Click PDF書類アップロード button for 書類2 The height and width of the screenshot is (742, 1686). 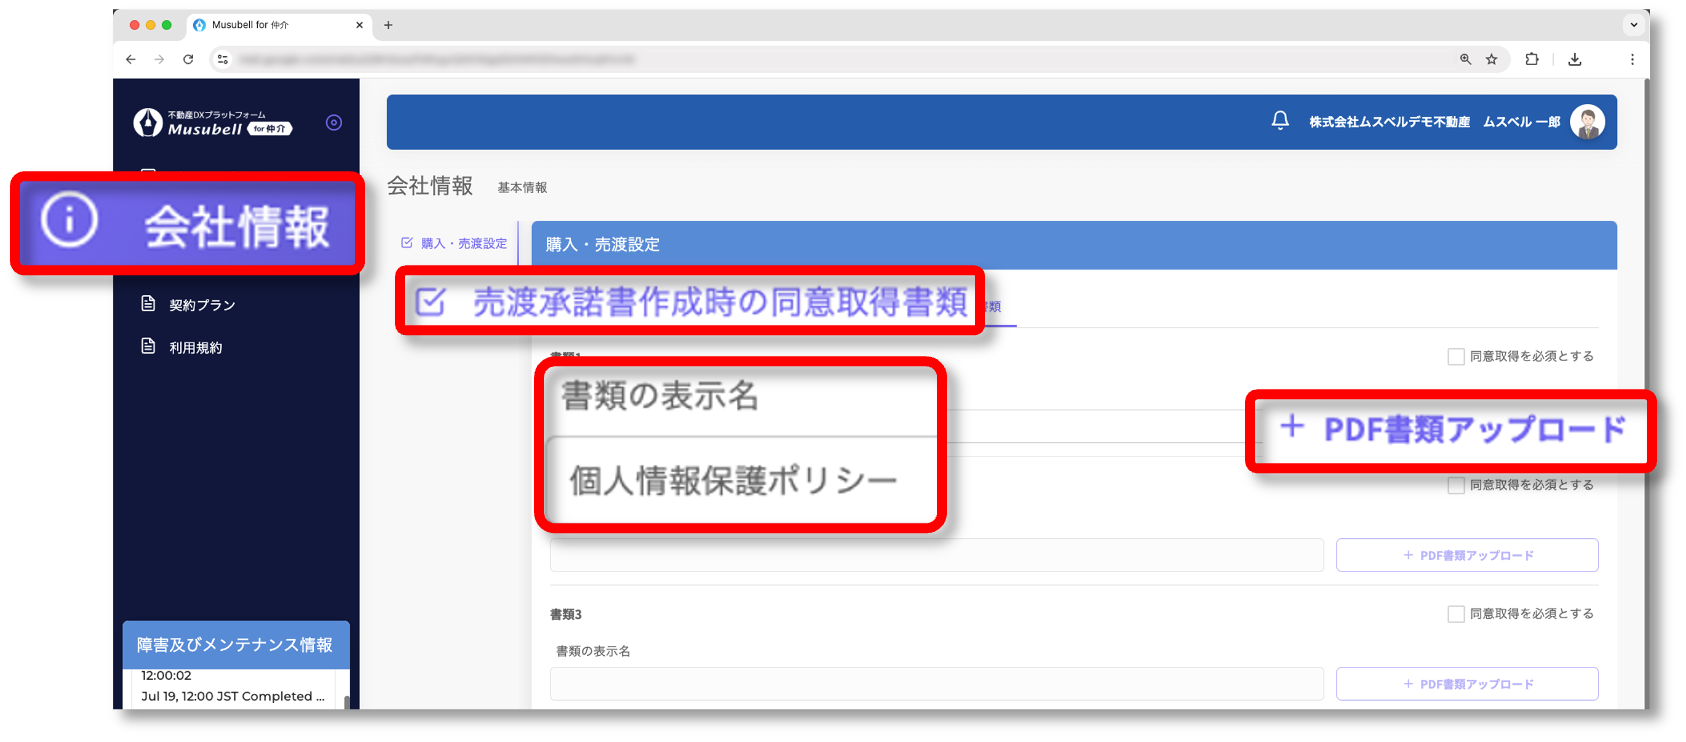pyautogui.click(x=1467, y=555)
